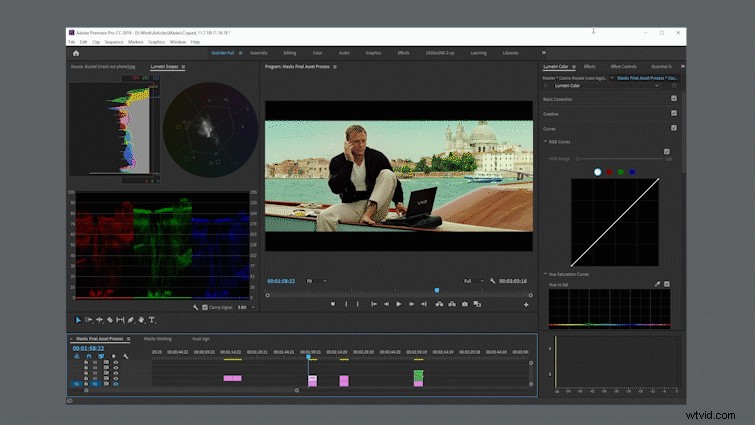
Task: Collapse the RGB Curves section
Action: [x=546, y=142]
